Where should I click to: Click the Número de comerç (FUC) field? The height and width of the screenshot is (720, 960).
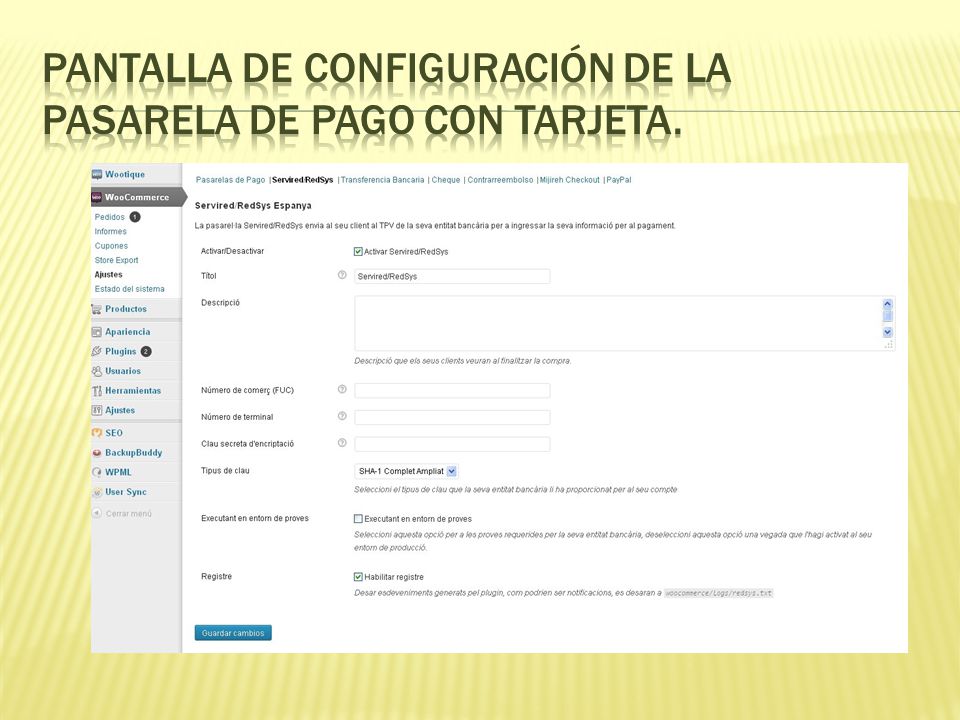pos(452,391)
